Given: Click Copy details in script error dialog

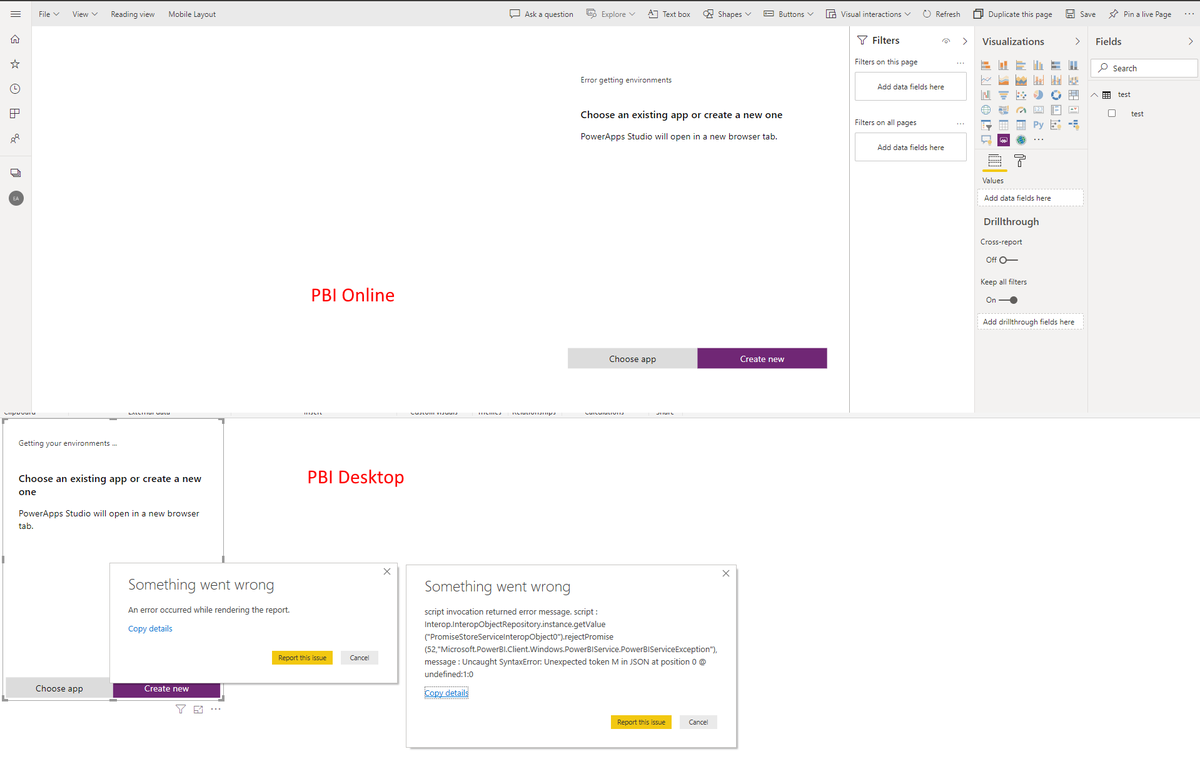Looking at the screenshot, I should coord(446,693).
